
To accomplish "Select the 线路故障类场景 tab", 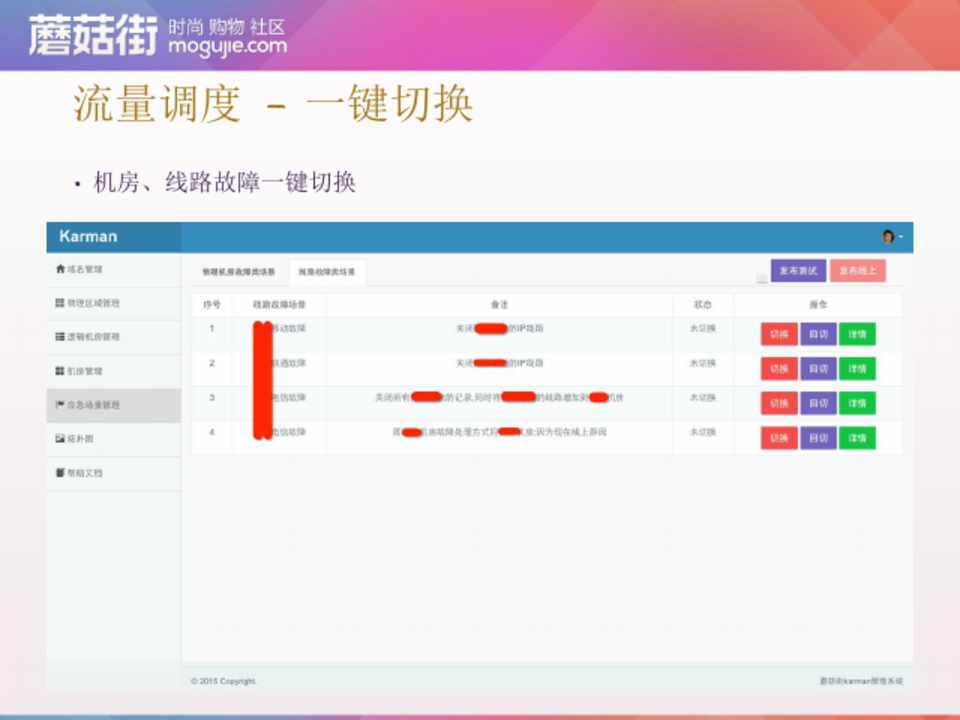I will coord(326,272).
